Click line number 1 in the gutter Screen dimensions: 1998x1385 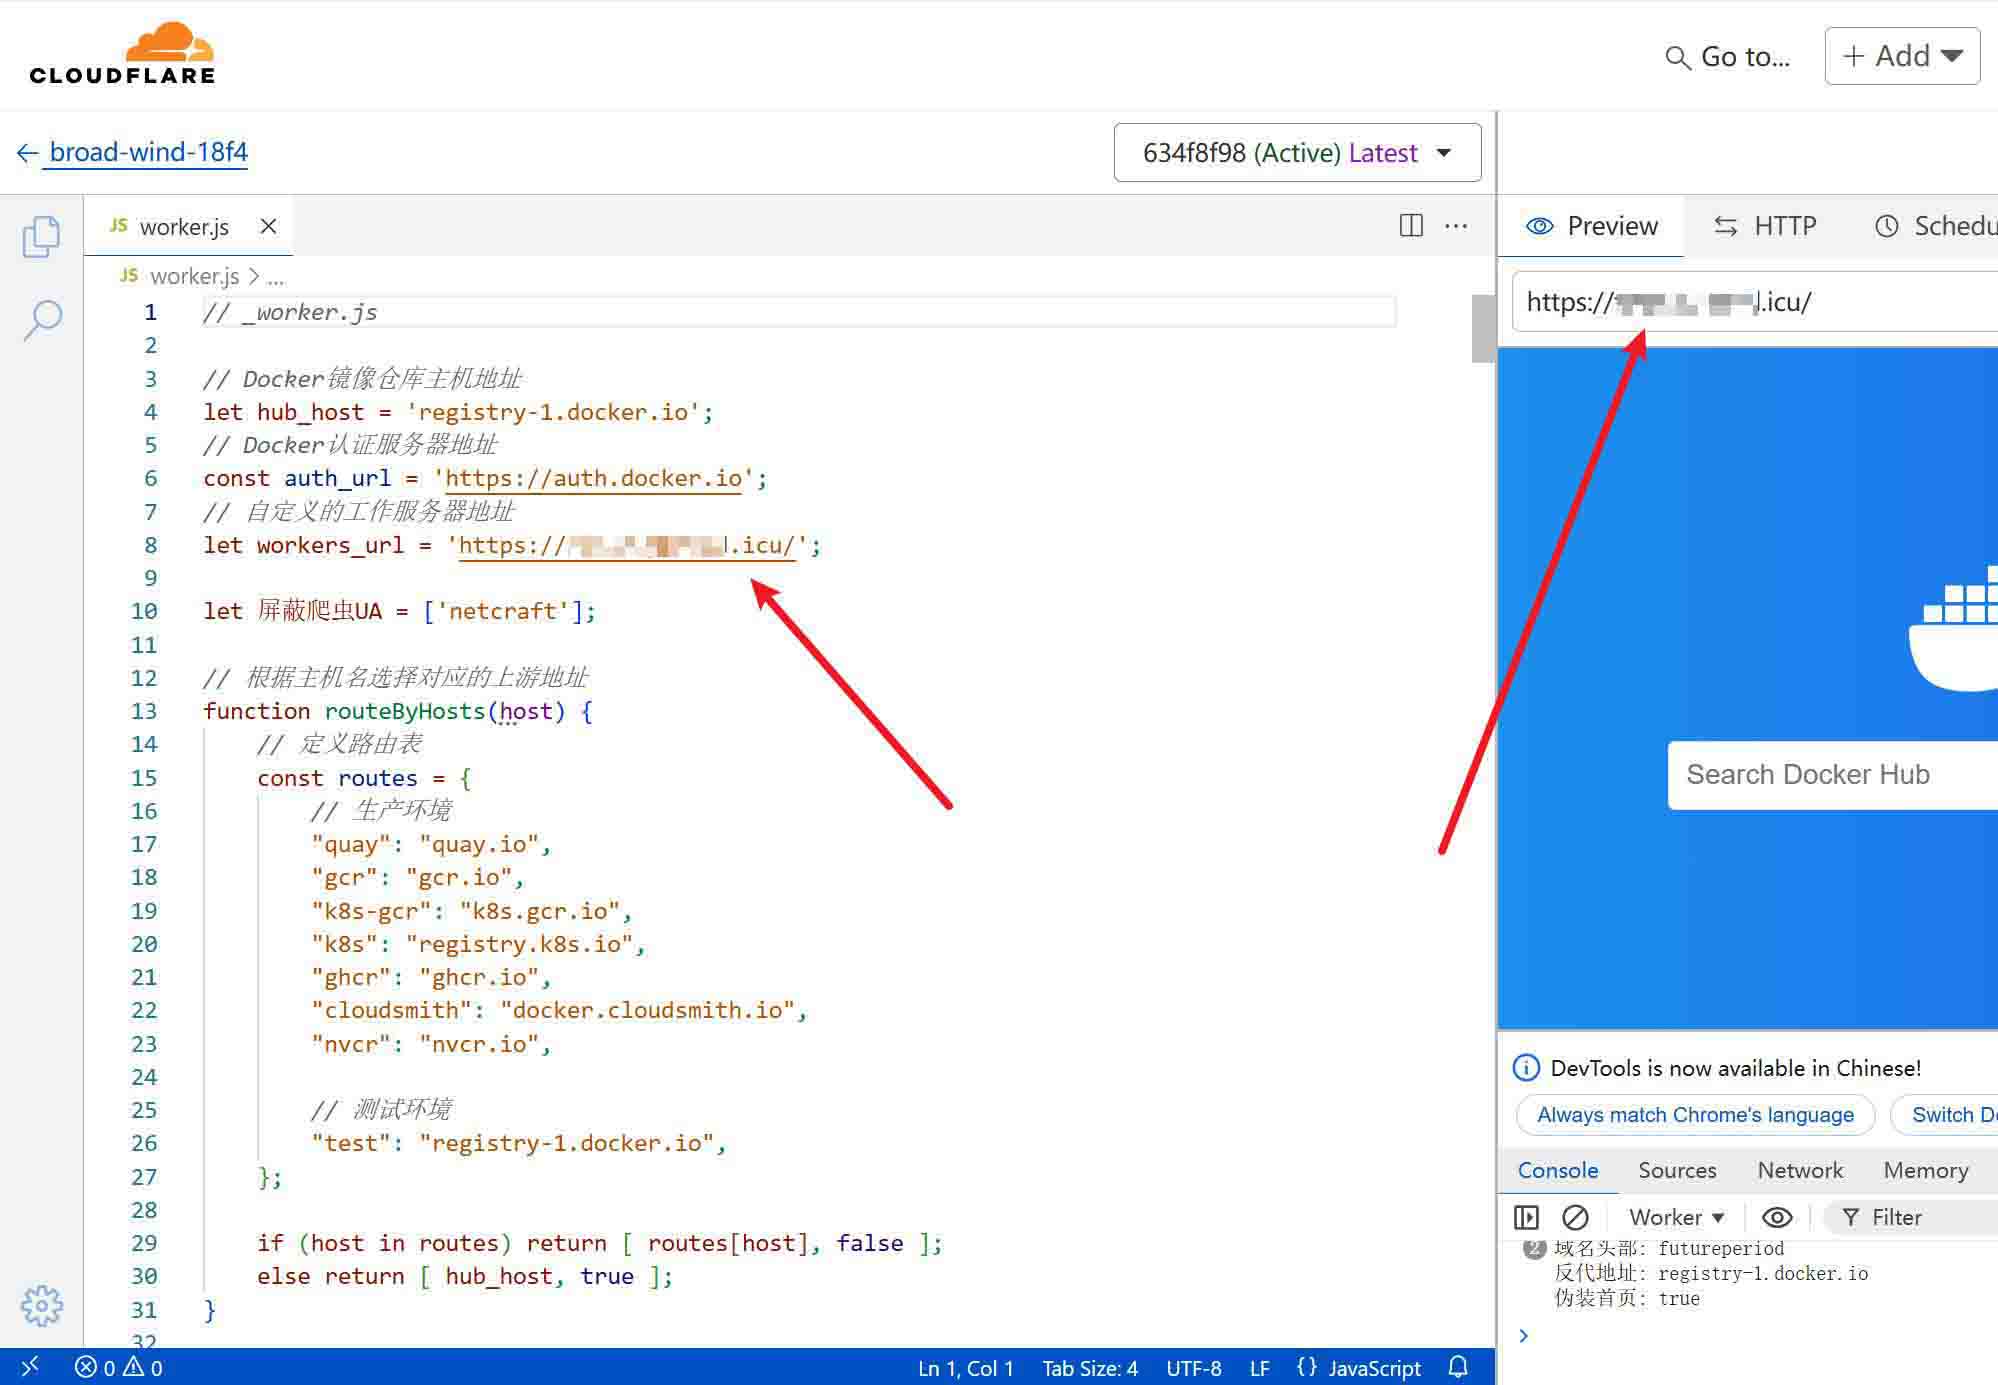(x=150, y=312)
